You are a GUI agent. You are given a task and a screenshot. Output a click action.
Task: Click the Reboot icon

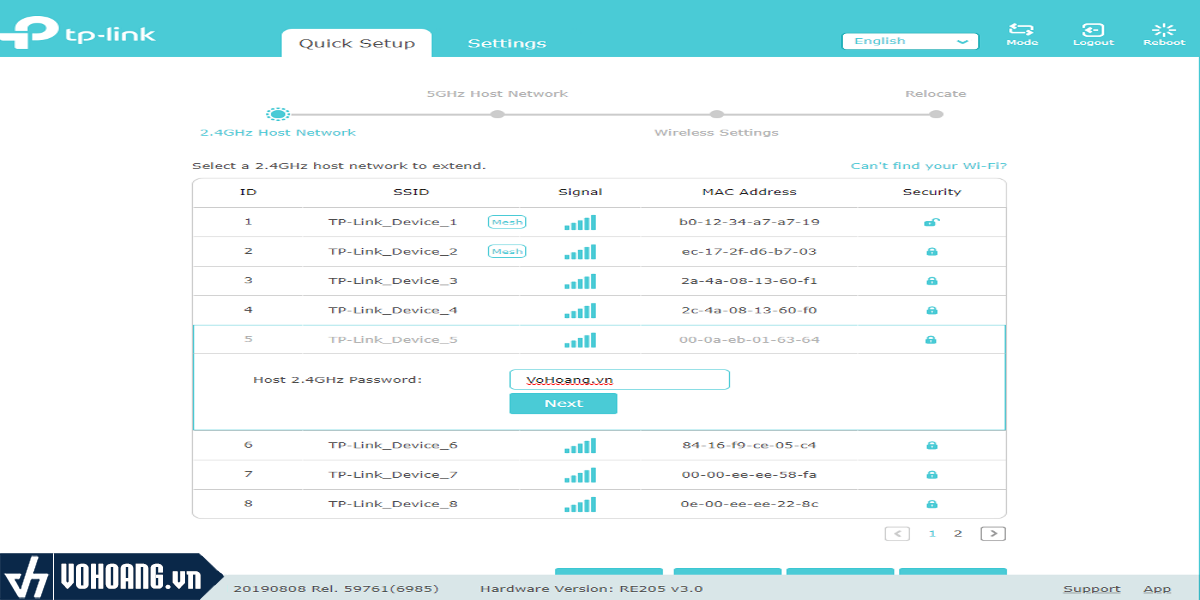1164,30
